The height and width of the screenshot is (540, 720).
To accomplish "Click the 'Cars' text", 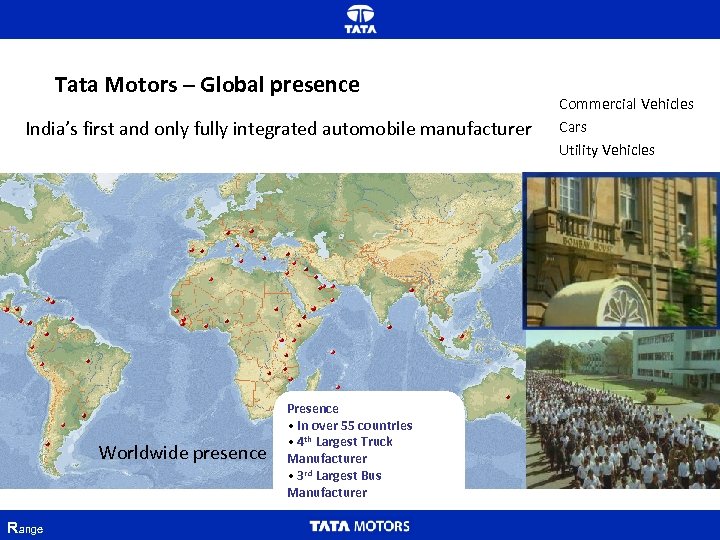I will click(573, 127).
